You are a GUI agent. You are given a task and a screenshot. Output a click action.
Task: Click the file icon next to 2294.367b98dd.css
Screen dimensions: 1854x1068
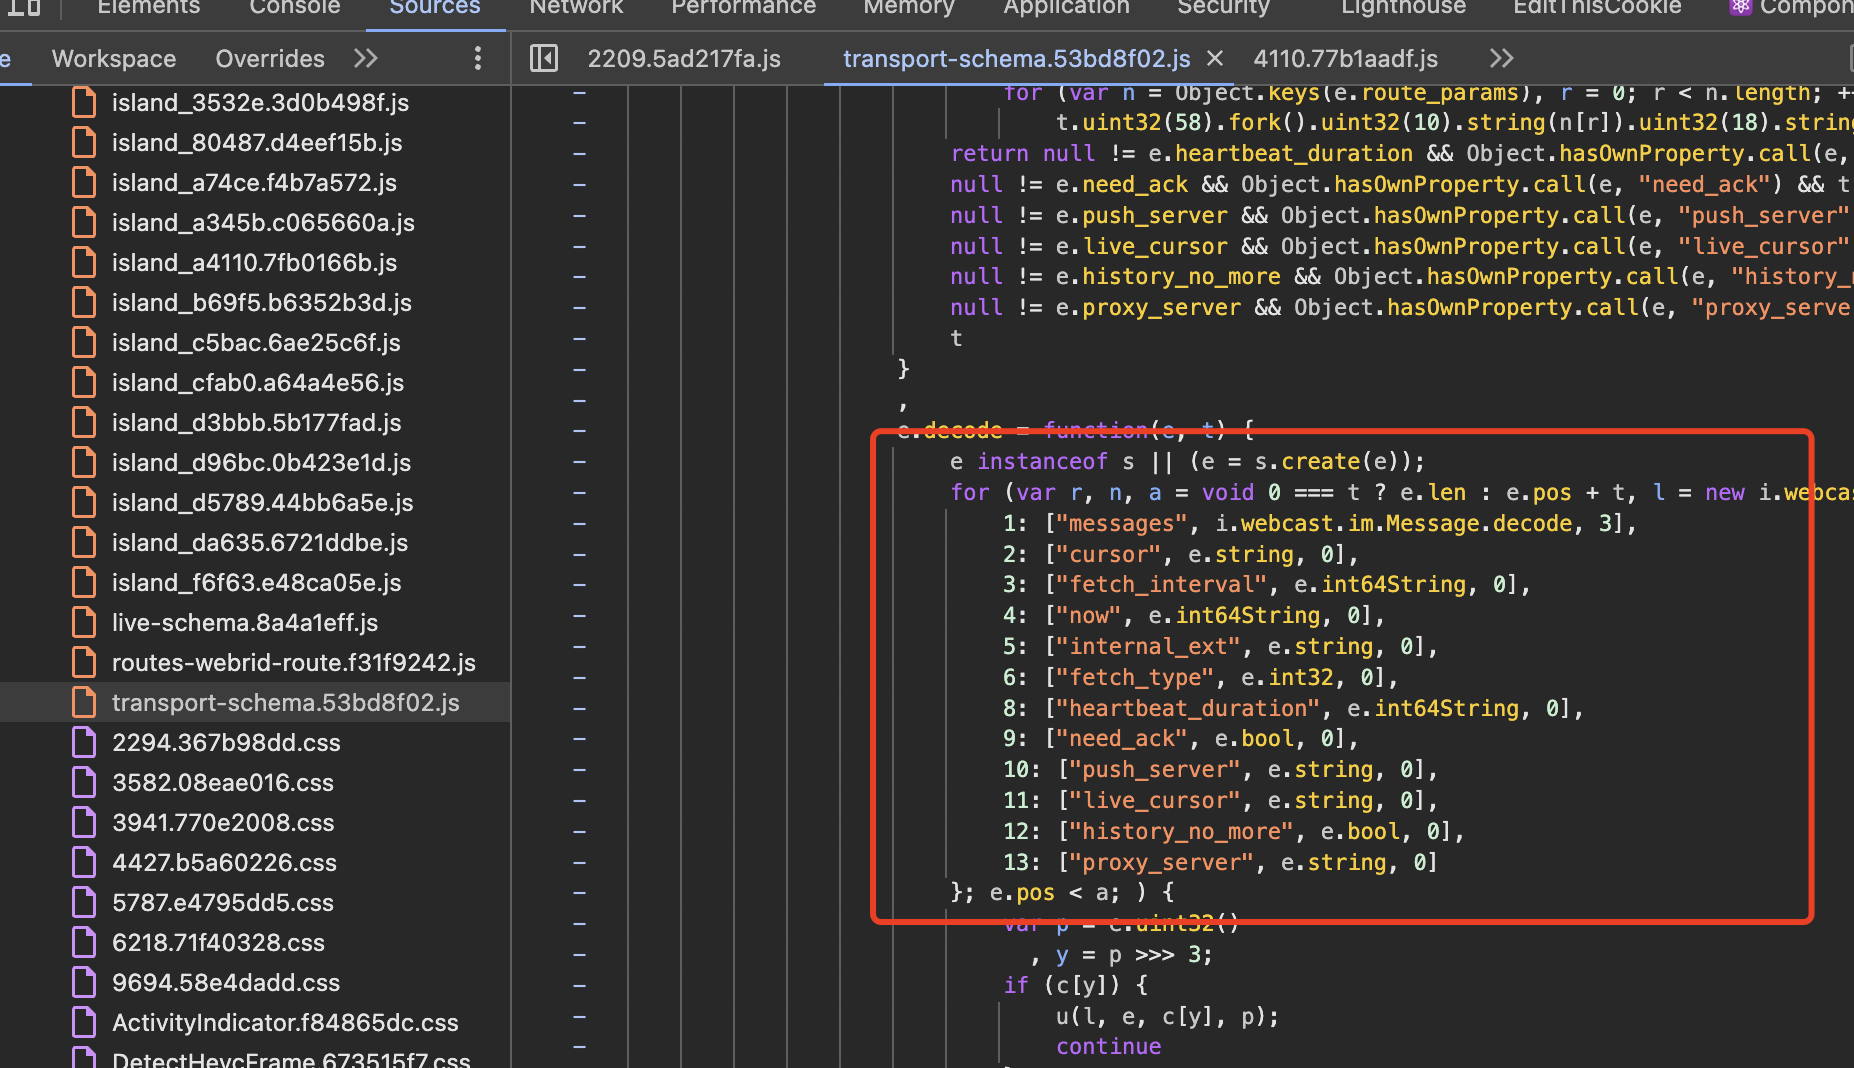[84, 742]
